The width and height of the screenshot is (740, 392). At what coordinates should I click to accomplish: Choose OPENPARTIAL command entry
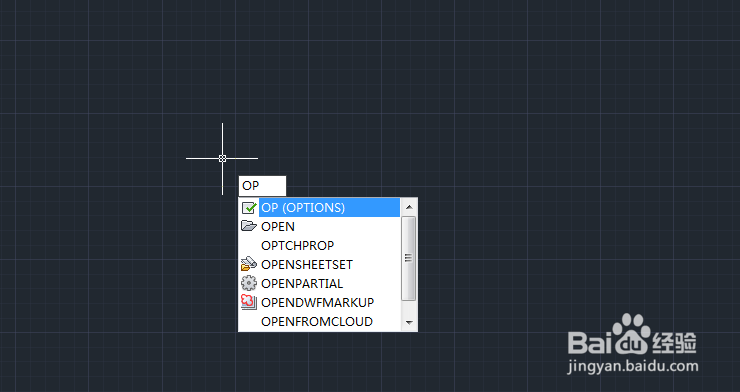pos(320,284)
